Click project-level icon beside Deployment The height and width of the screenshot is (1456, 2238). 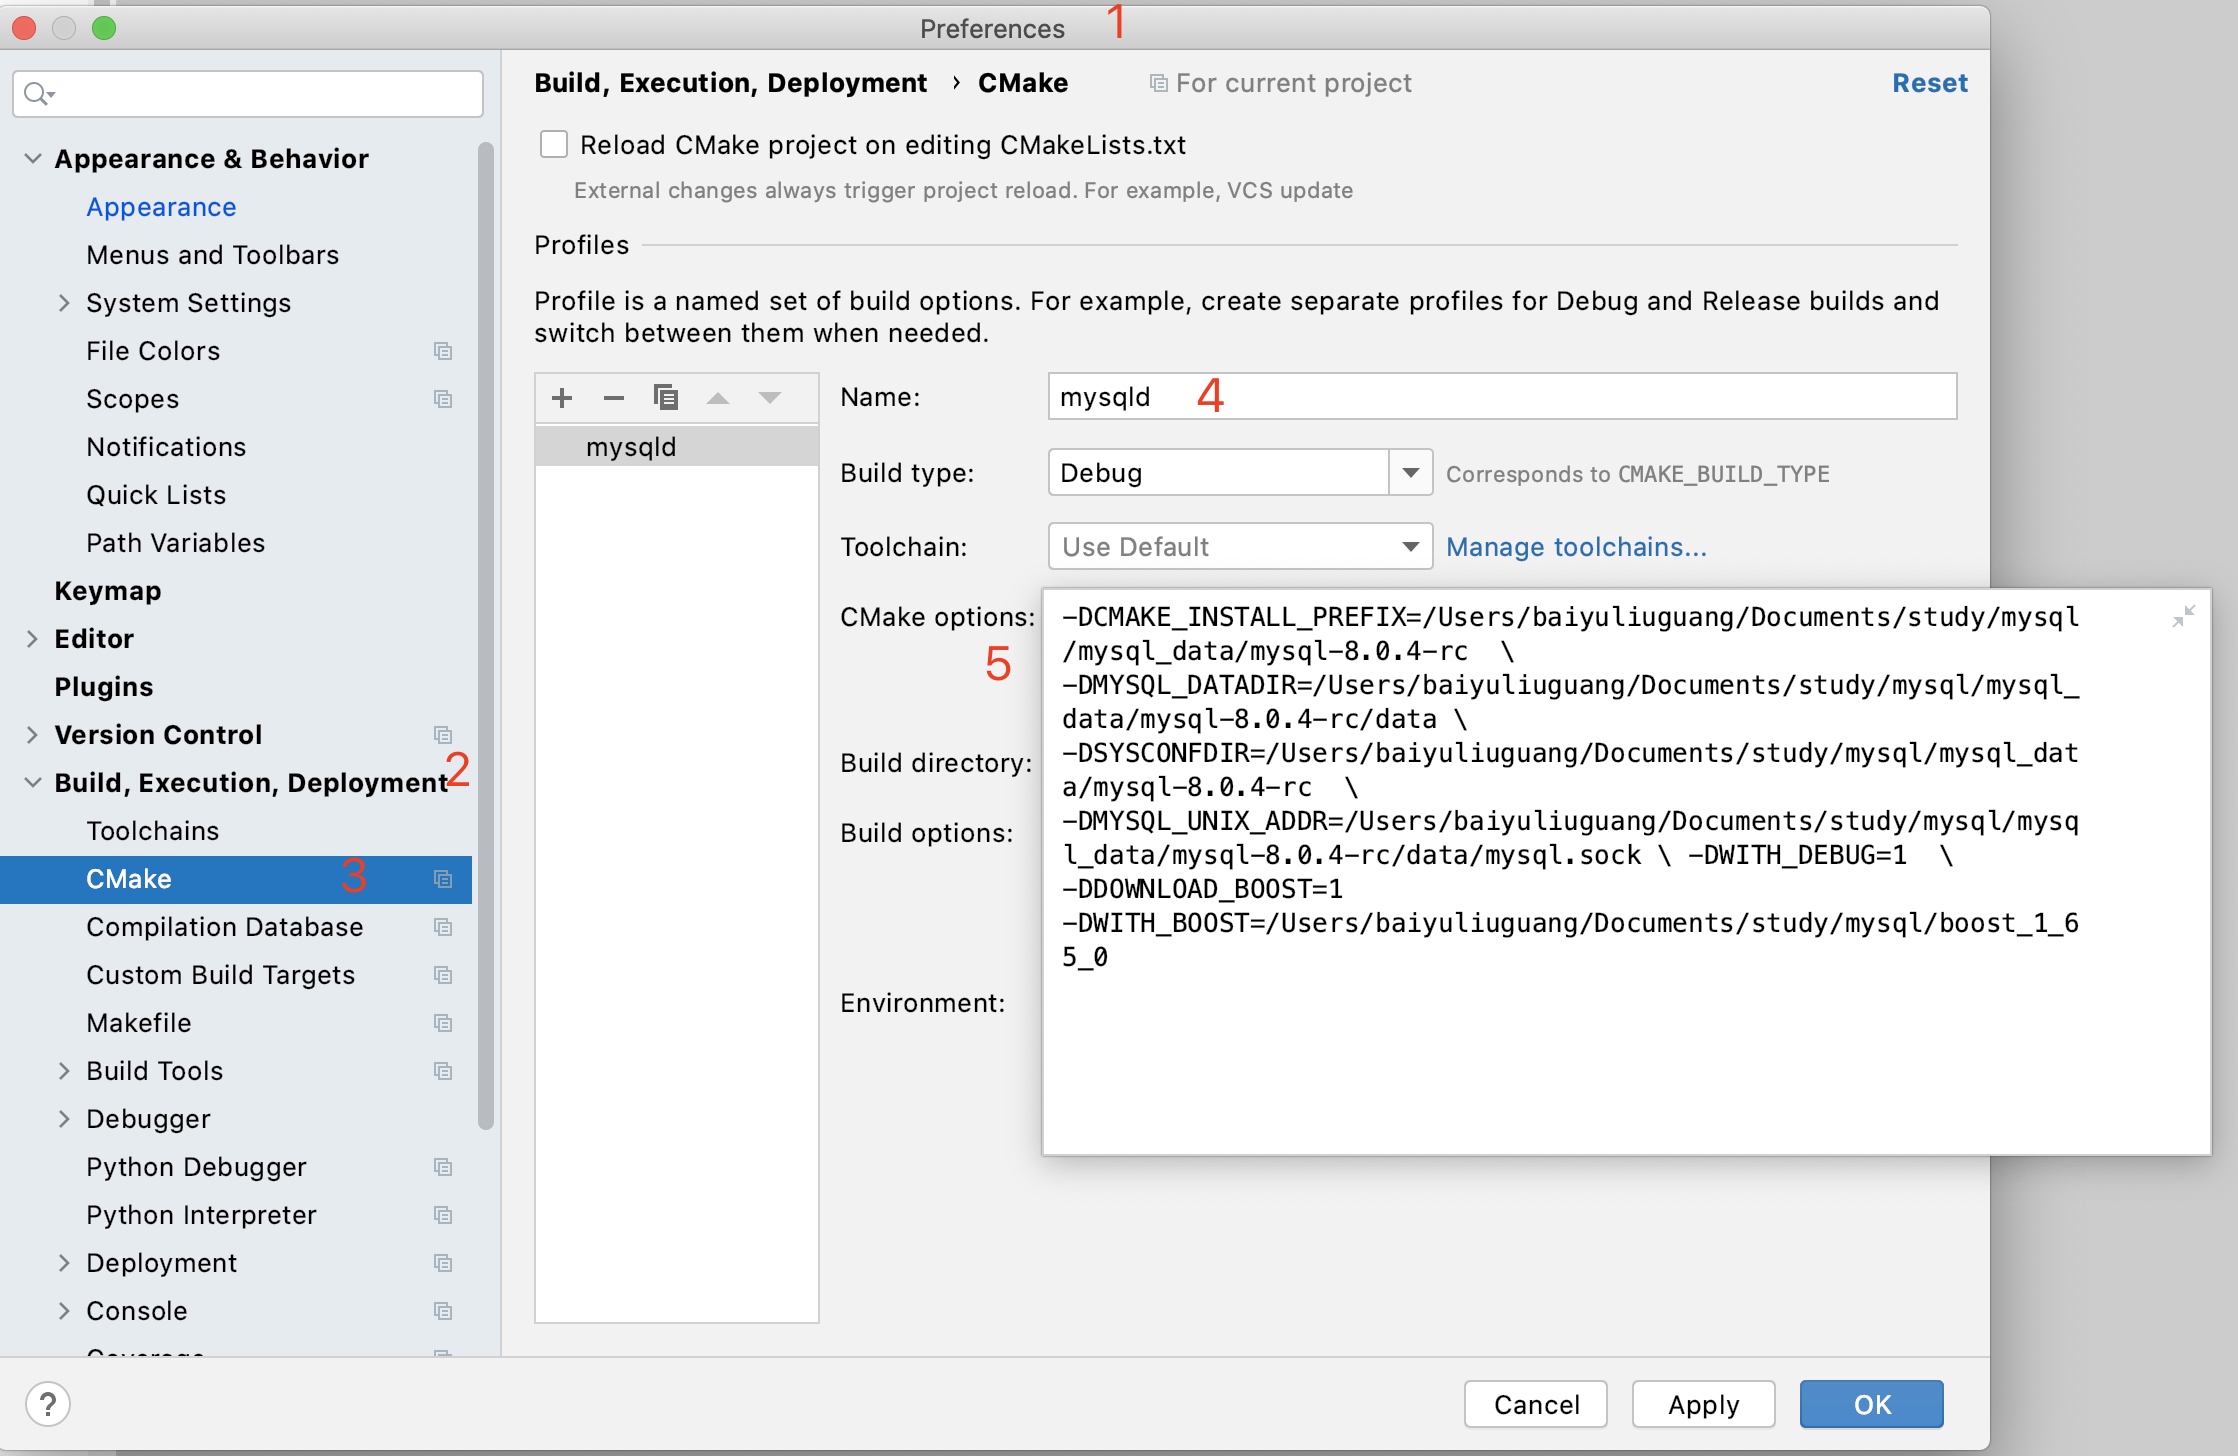click(443, 1263)
